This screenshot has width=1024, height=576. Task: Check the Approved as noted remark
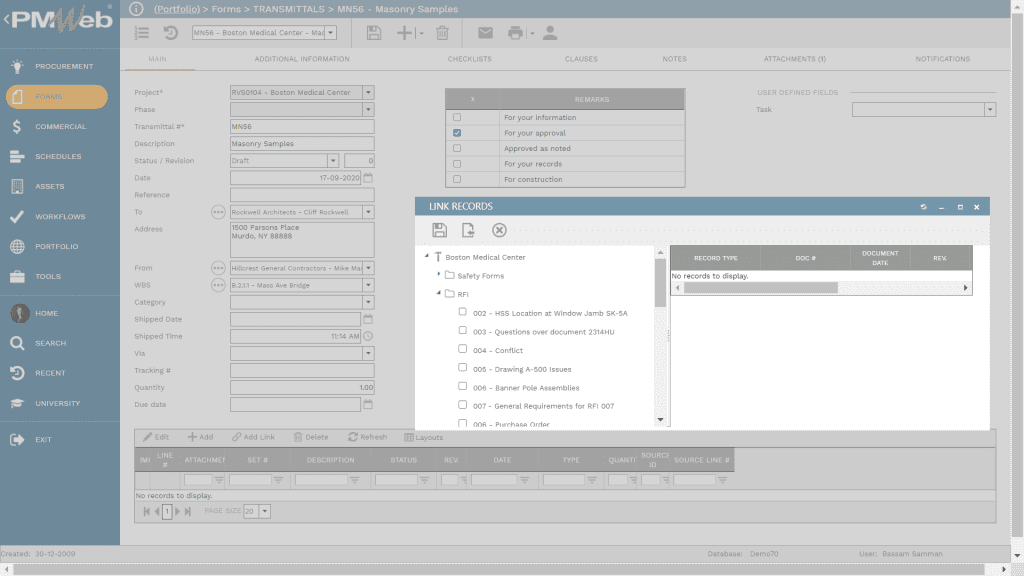(x=457, y=148)
